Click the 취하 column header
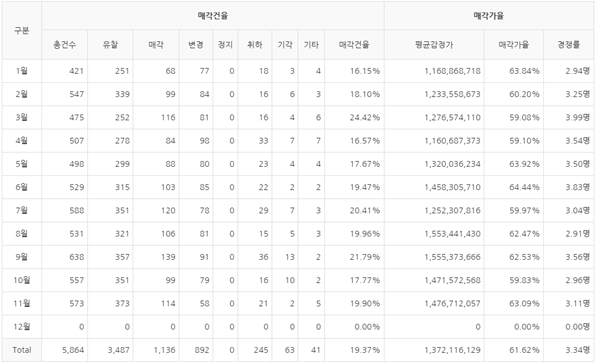The height and width of the screenshot is (363, 596). tap(255, 45)
